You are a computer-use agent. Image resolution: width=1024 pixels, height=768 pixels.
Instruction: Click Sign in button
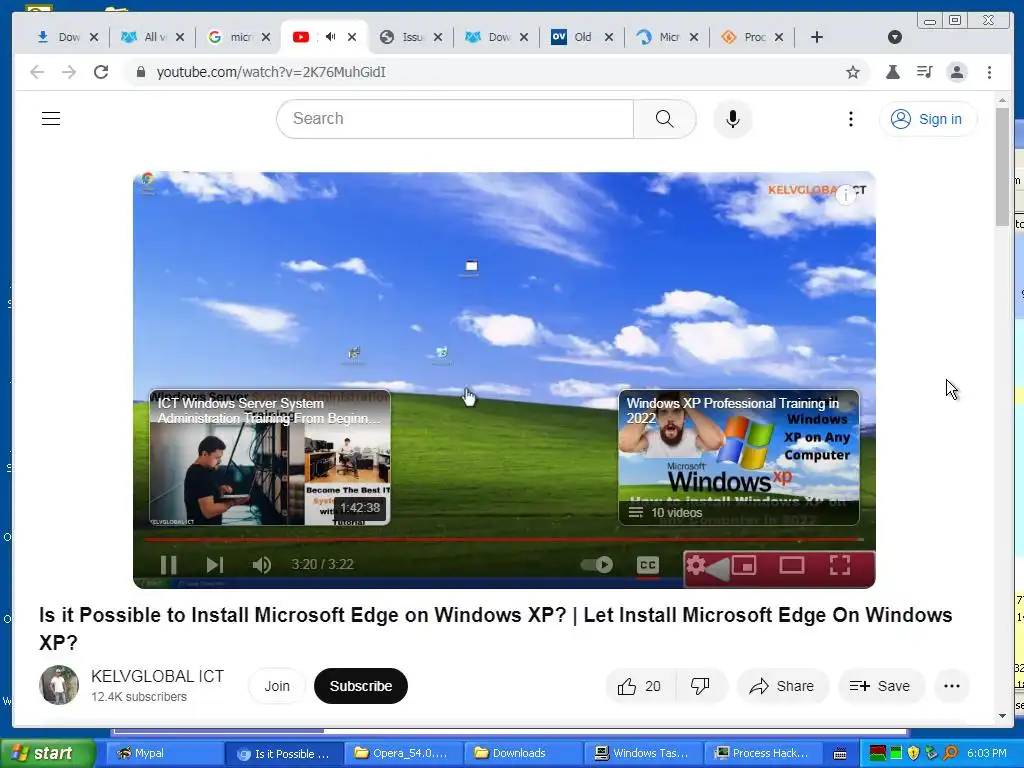point(928,119)
